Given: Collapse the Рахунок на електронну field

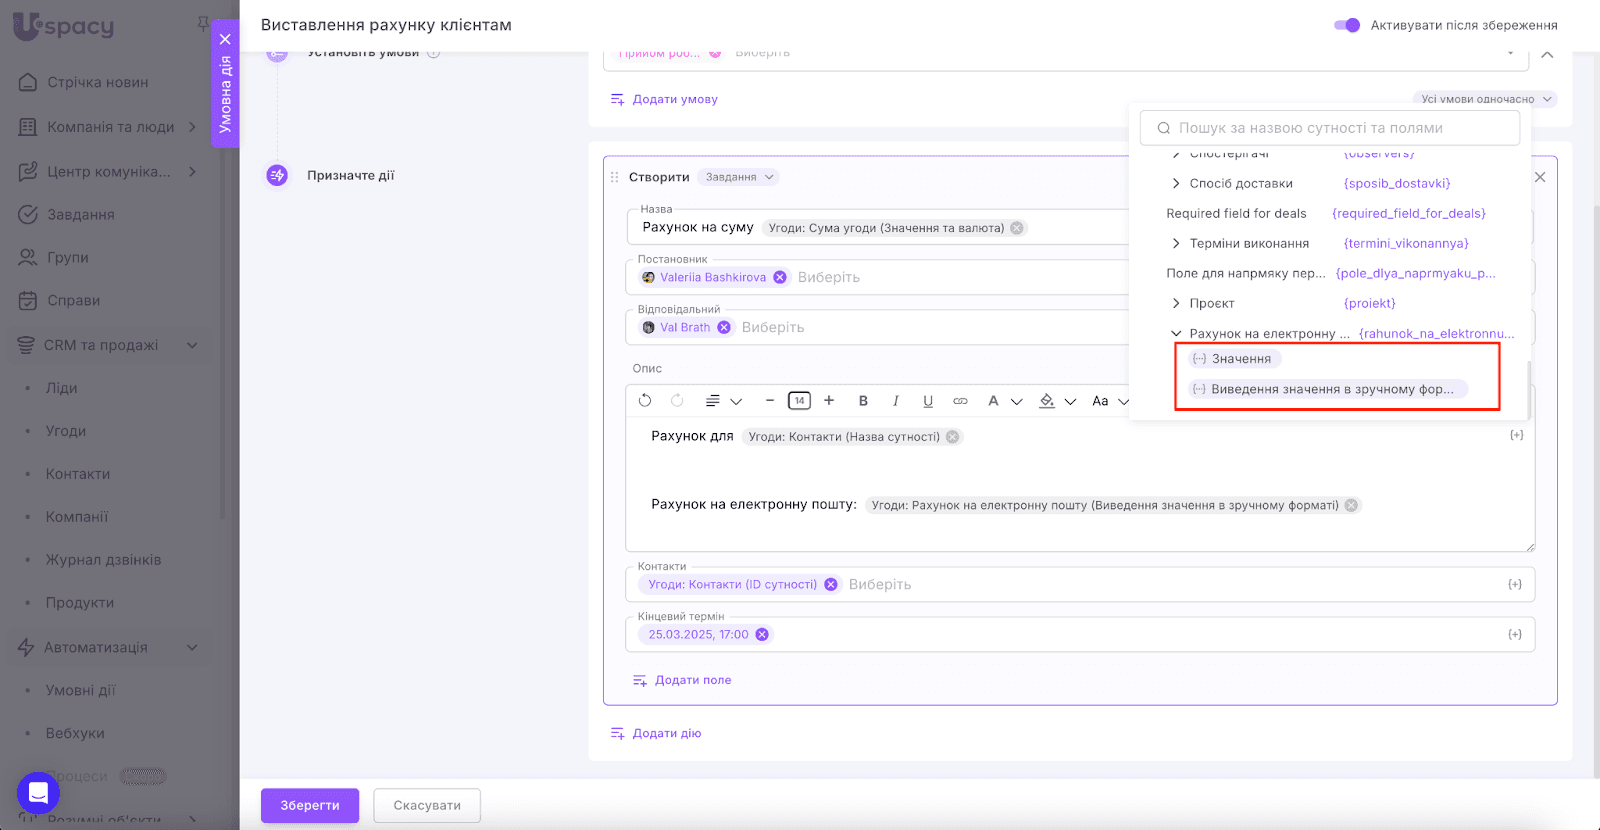Looking at the screenshot, I should pos(1176,334).
